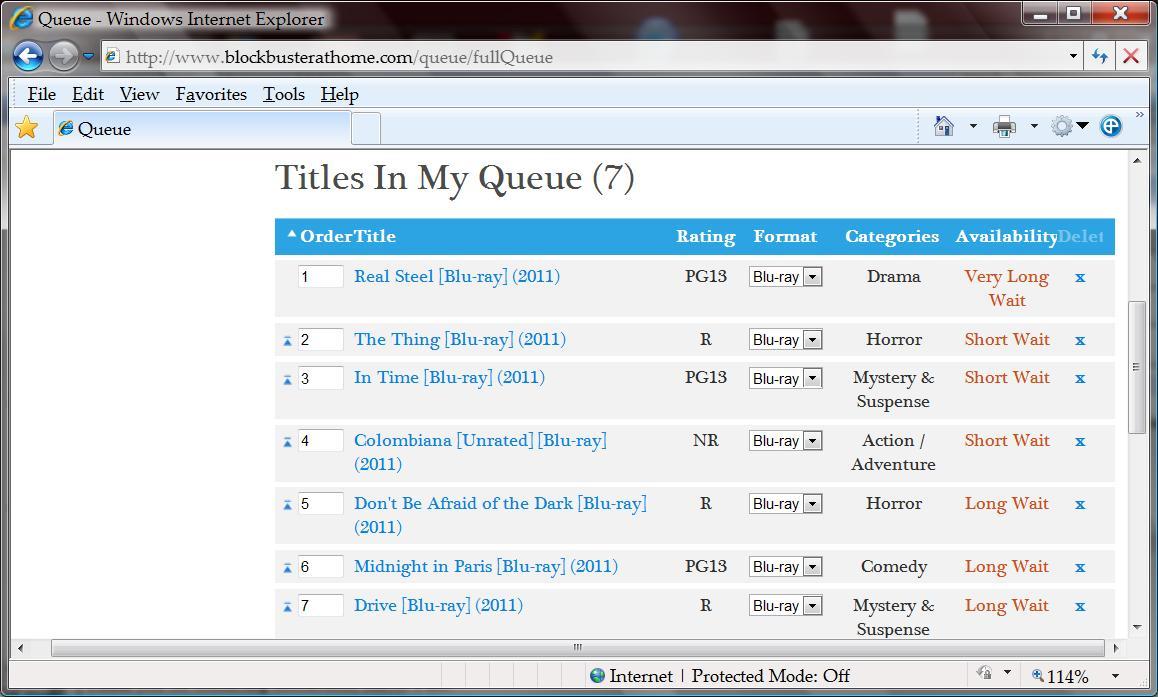The image size is (1158, 697).
Task: Delete The Thing from the queue
Action: point(1080,340)
